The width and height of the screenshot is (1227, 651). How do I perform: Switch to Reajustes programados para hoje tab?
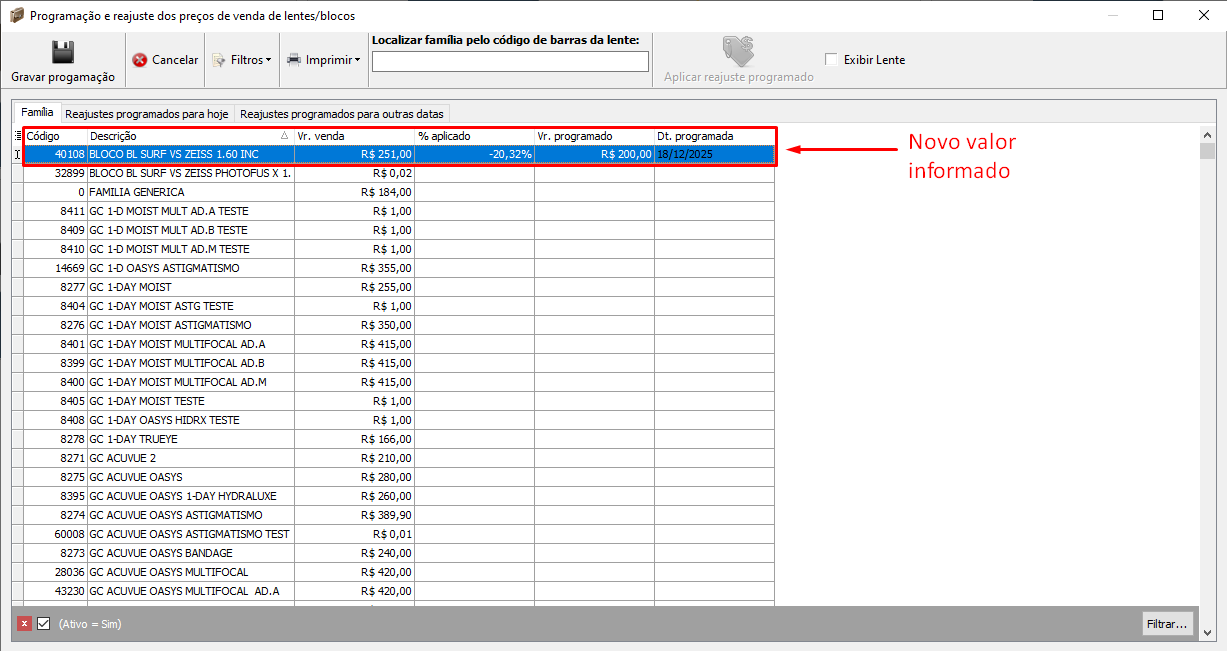point(147,114)
